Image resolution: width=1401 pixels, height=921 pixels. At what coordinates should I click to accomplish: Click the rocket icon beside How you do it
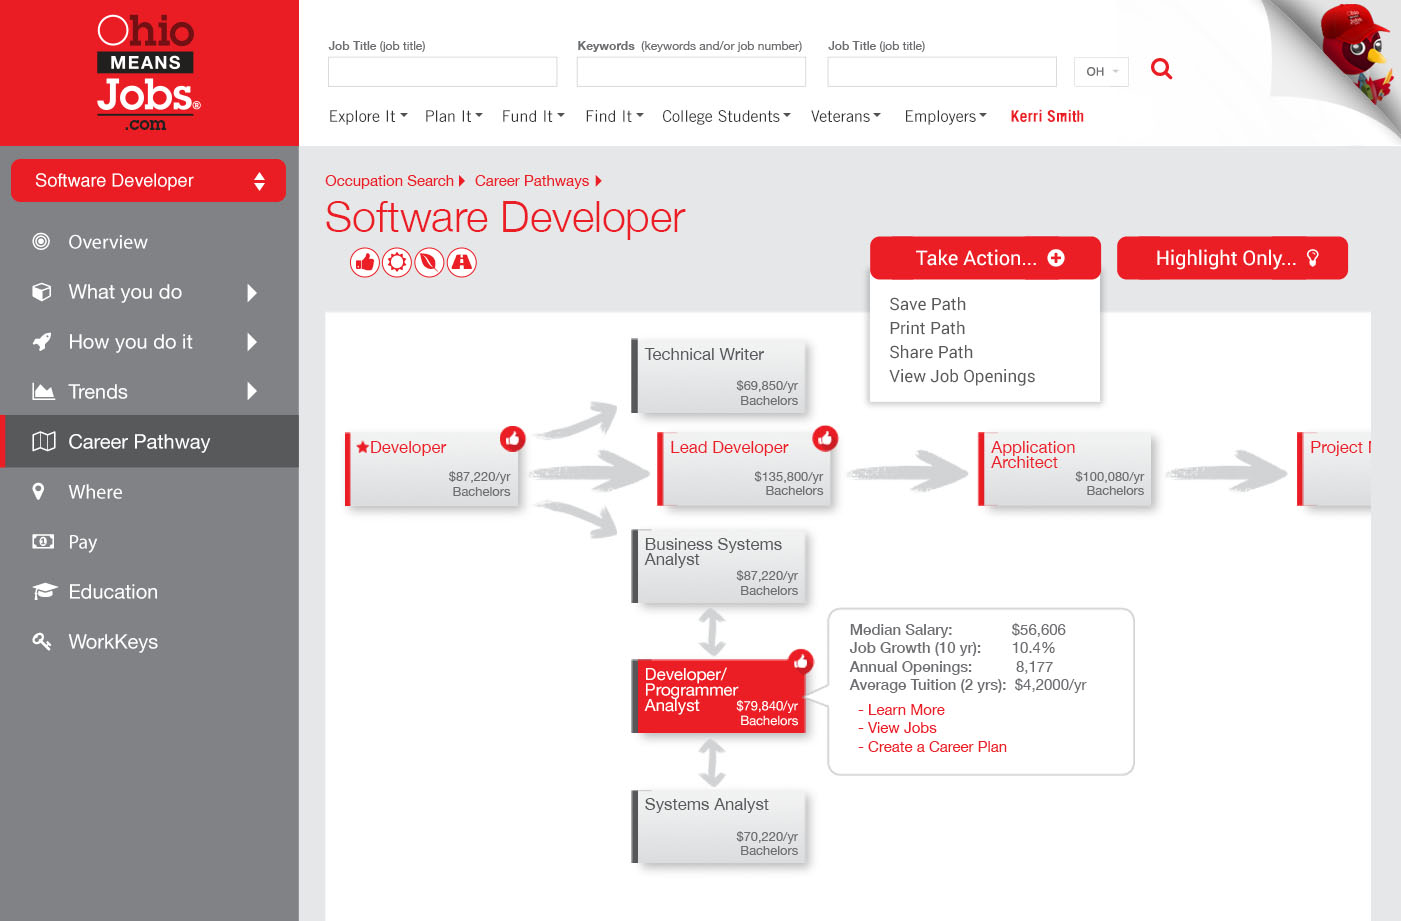[x=42, y=342]
